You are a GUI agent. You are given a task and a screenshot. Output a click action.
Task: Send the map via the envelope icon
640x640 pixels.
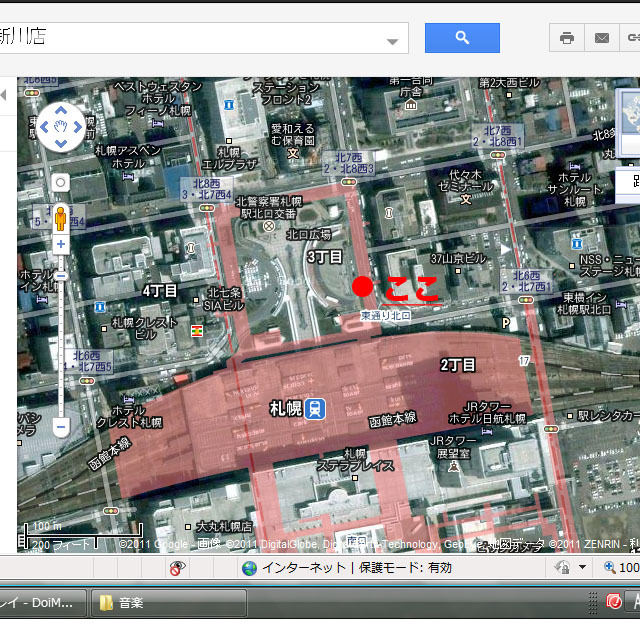pos(602,38)
